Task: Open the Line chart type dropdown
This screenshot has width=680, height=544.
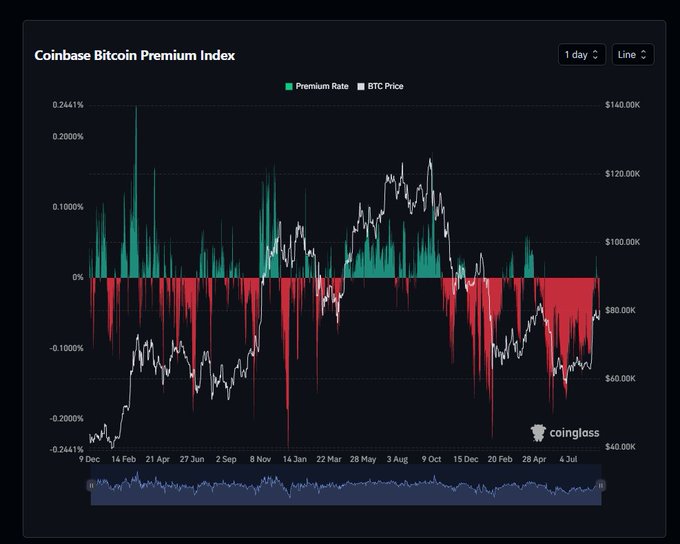Action: (632, 55)
